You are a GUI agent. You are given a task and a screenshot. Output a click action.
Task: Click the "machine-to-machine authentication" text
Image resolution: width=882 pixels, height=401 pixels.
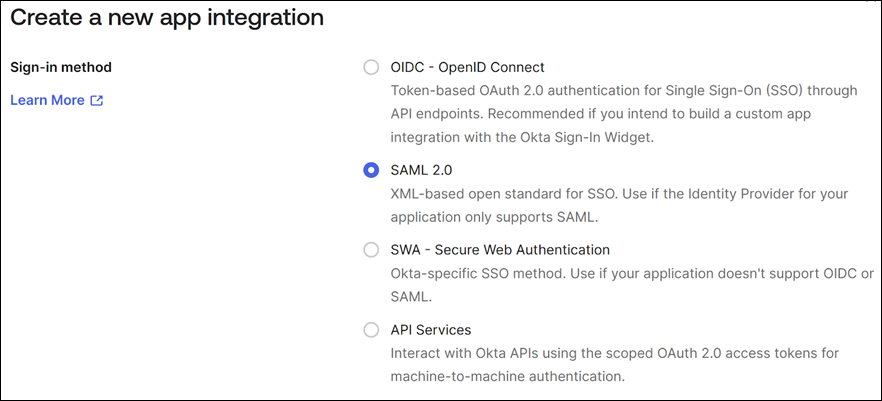507,376
